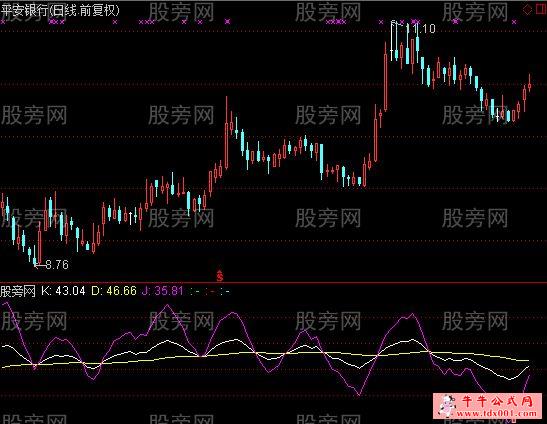Click the 11.10 high price label
547x424 pixels.
click(421, 29)
